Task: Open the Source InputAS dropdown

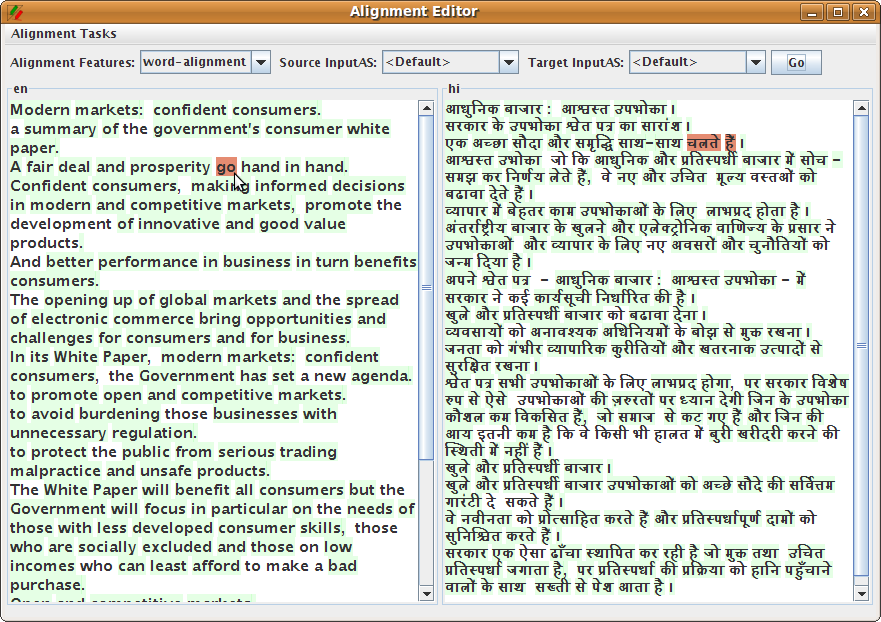Action: tap(508, 62)
